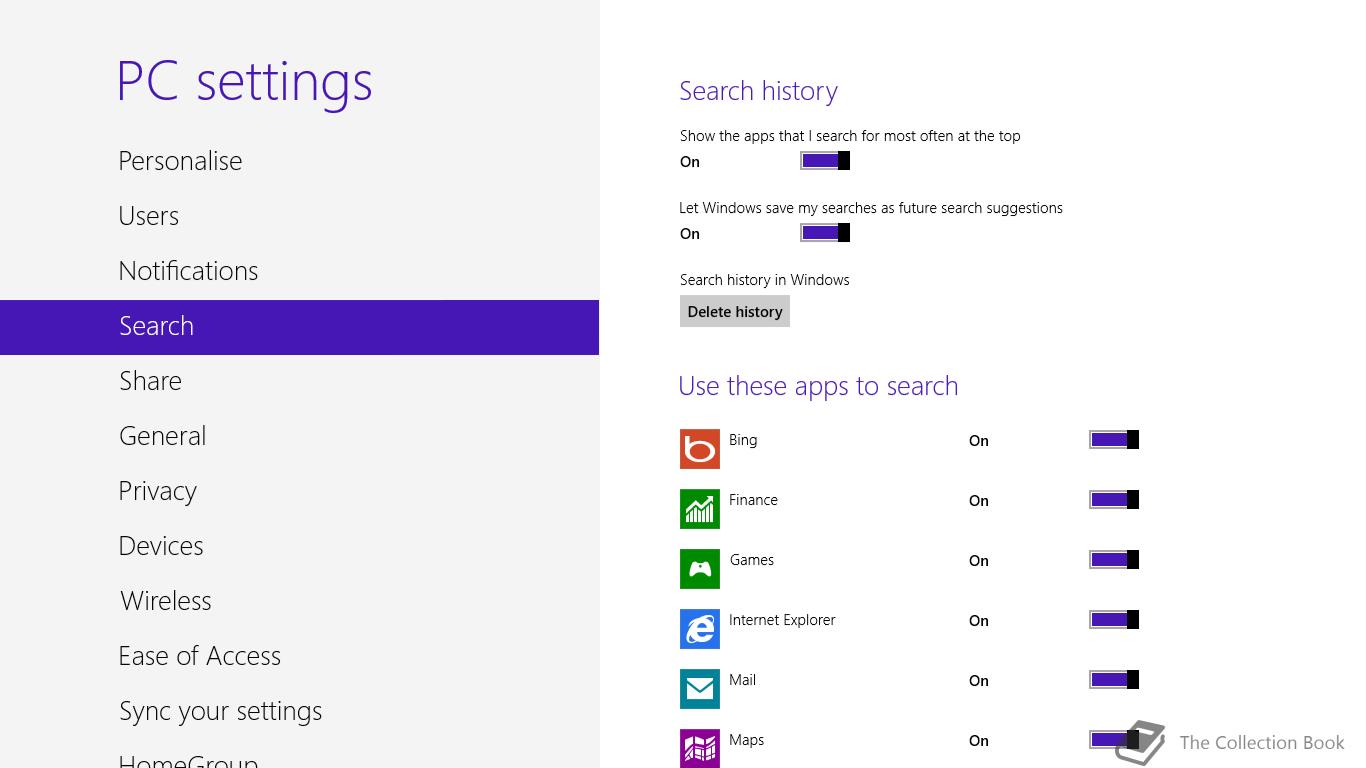1366x768 pixels.
Task: Click the Maps app name label
Action: (746, 741)
